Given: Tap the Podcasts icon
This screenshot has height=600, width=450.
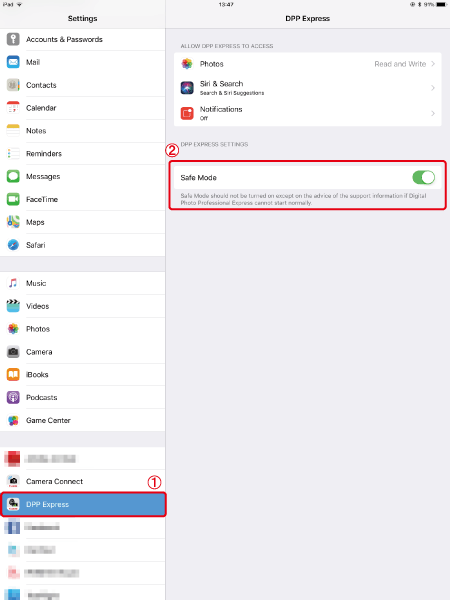Looking at the screenshot, I should pyautogui.click(x=13, y=397).
